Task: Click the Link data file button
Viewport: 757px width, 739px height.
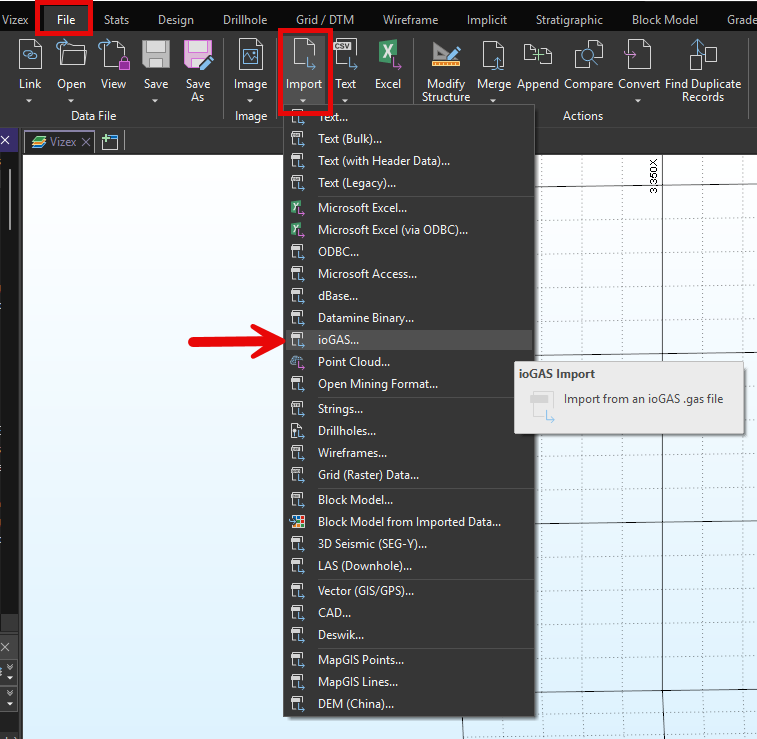Action: coord(30,56)
